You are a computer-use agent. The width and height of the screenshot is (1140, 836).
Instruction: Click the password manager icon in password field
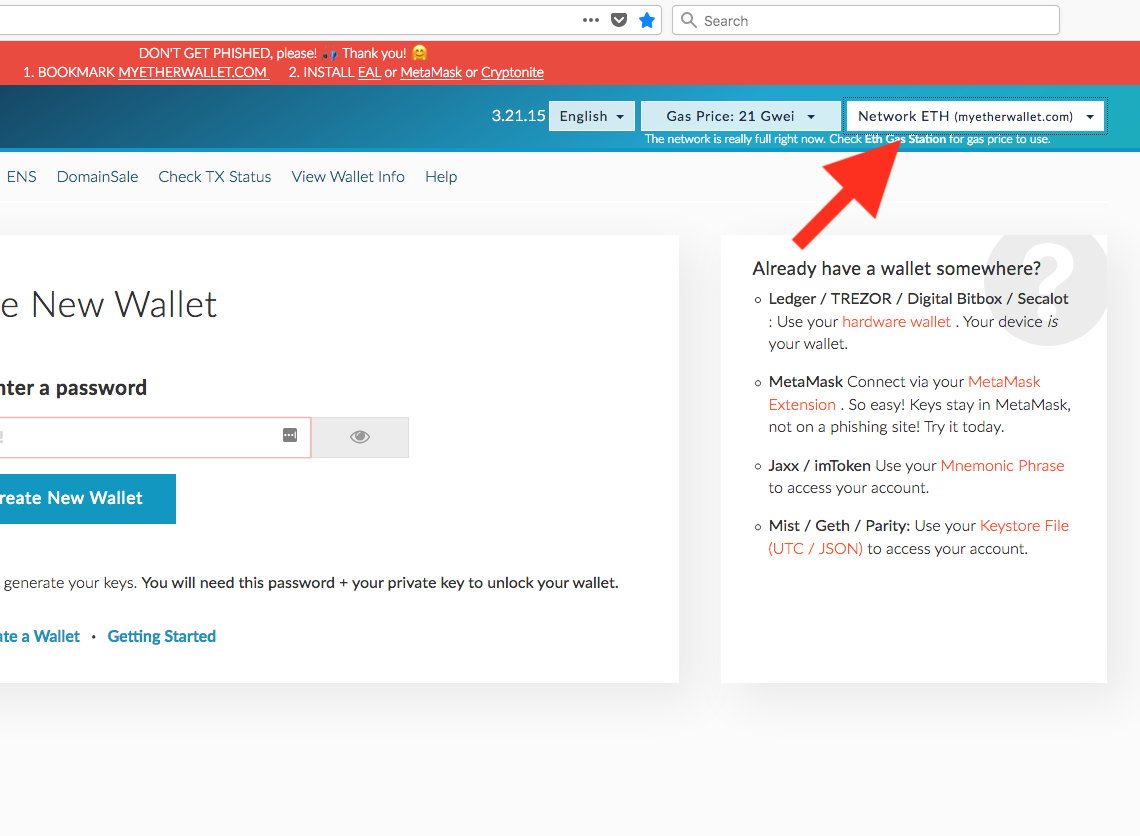(x=290, y=435)
